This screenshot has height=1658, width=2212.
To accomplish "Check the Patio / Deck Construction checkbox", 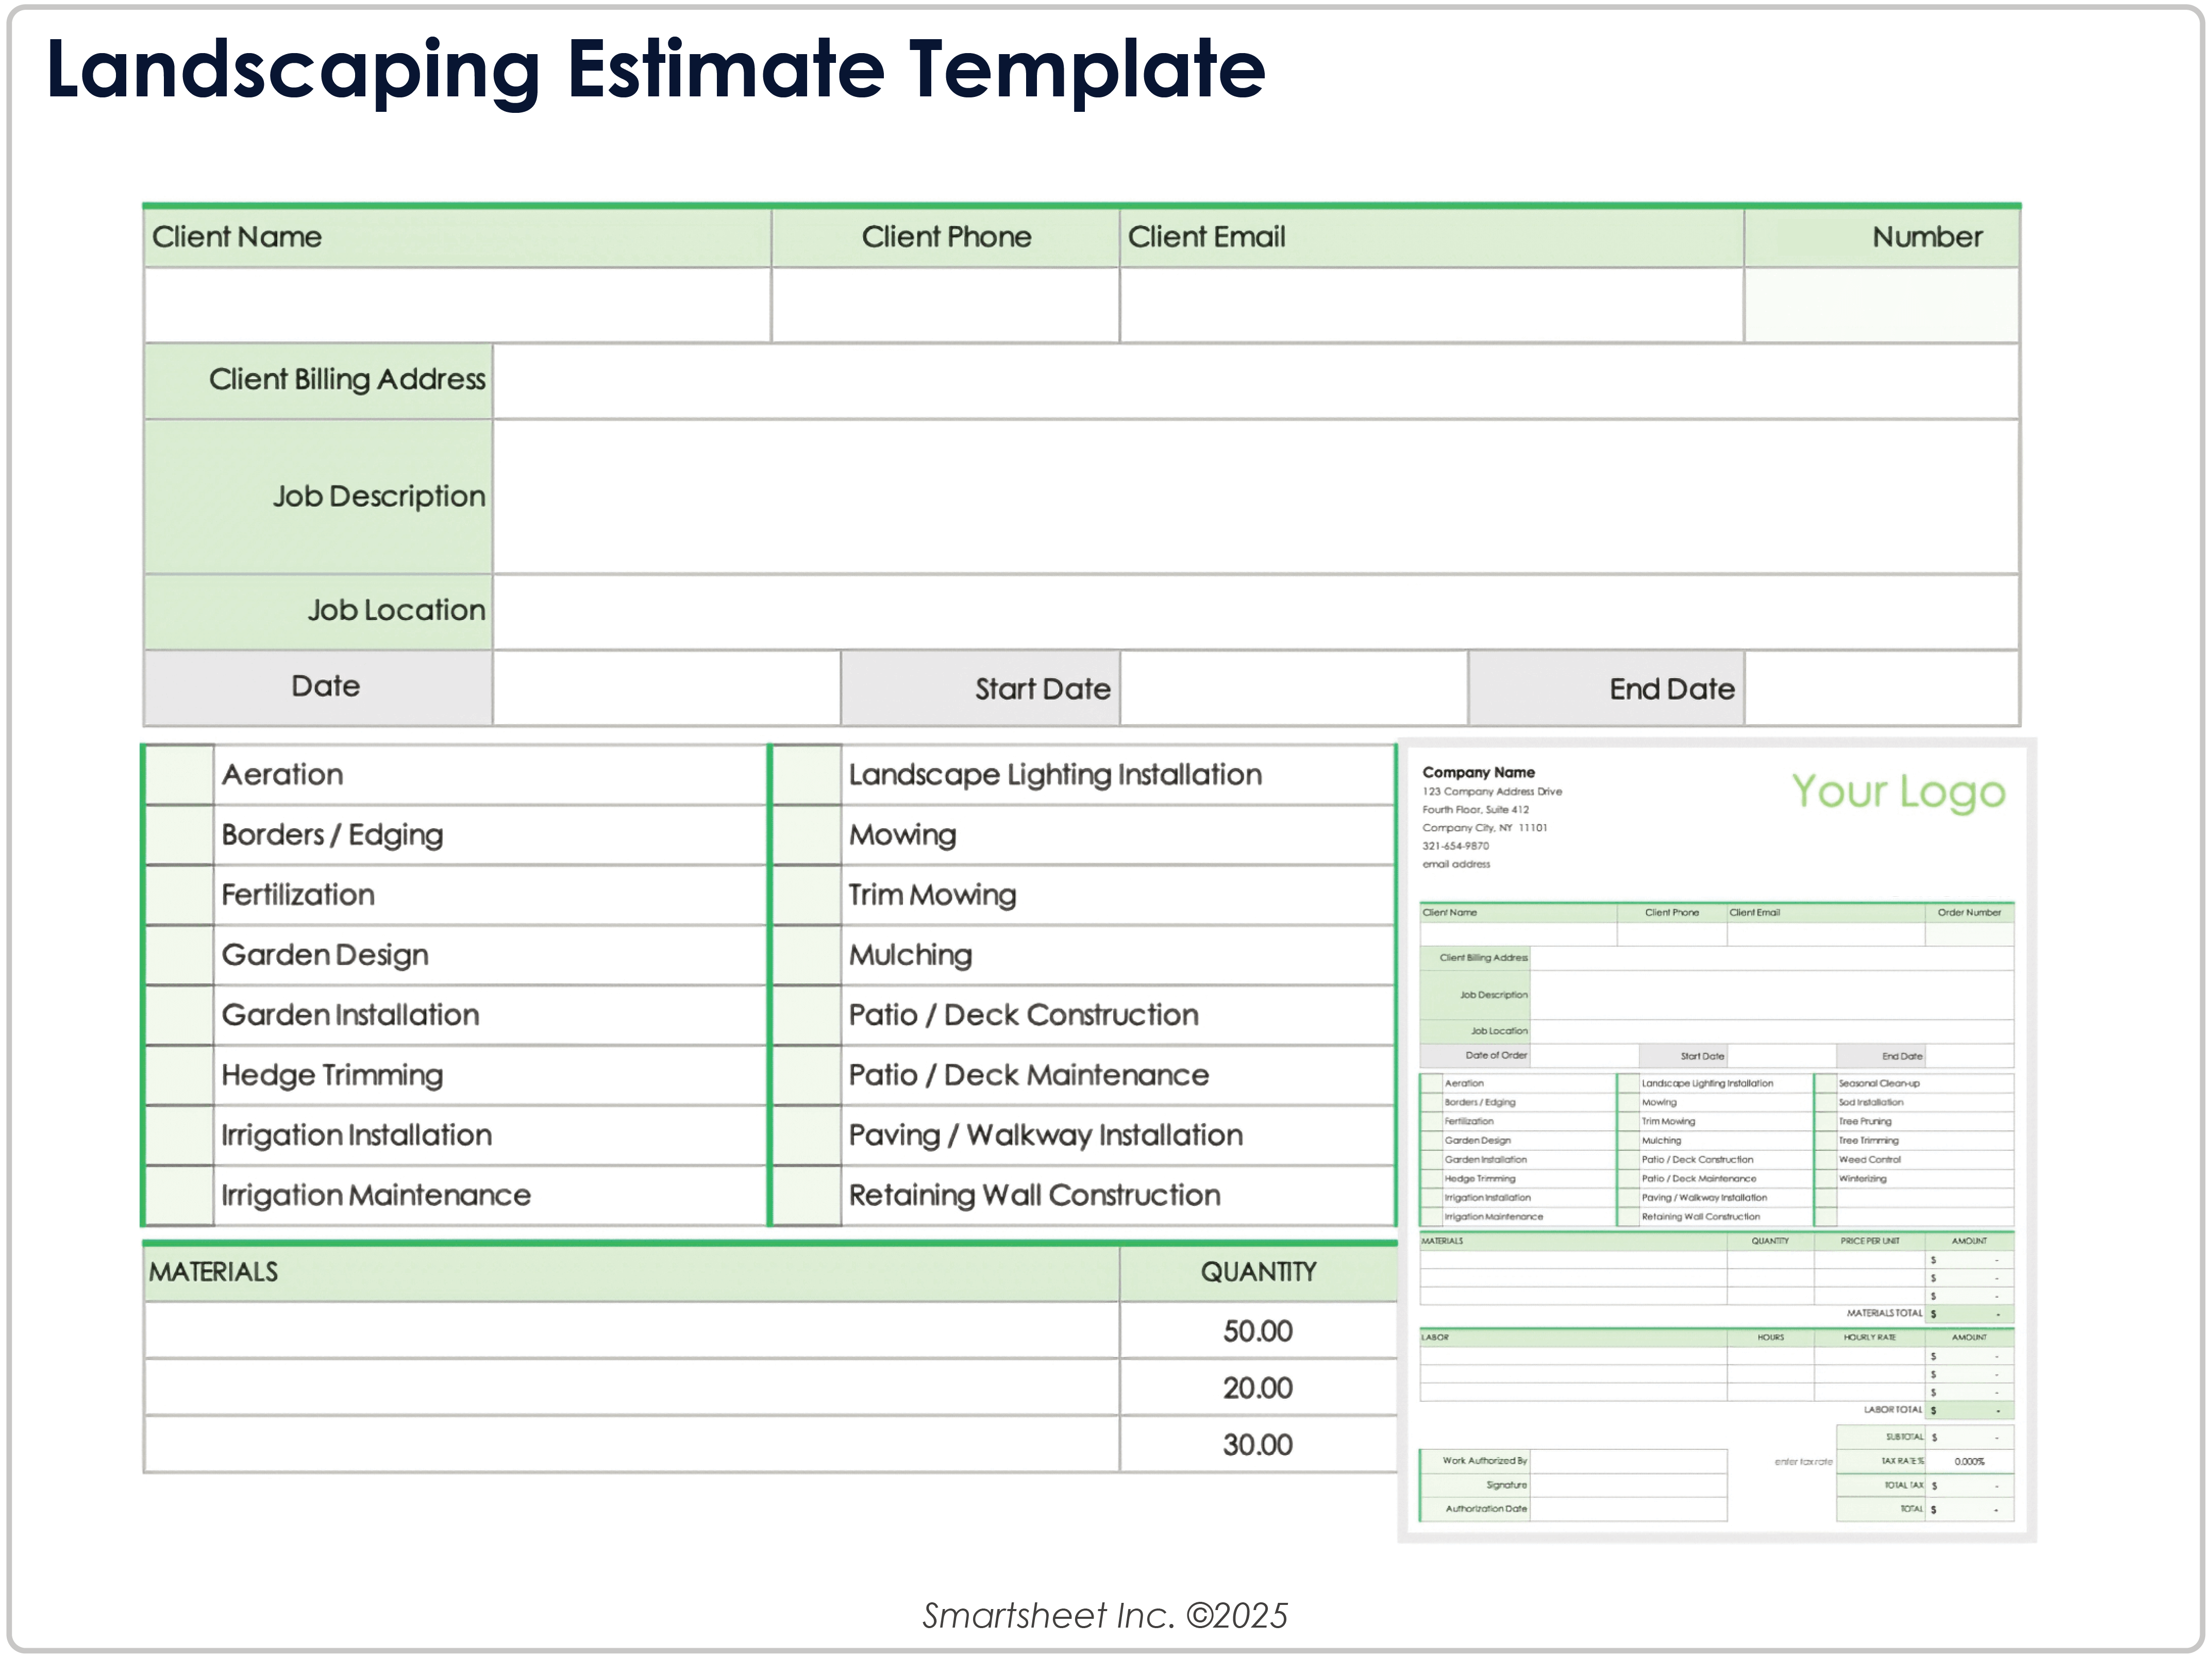I will tap(807, 1014).
